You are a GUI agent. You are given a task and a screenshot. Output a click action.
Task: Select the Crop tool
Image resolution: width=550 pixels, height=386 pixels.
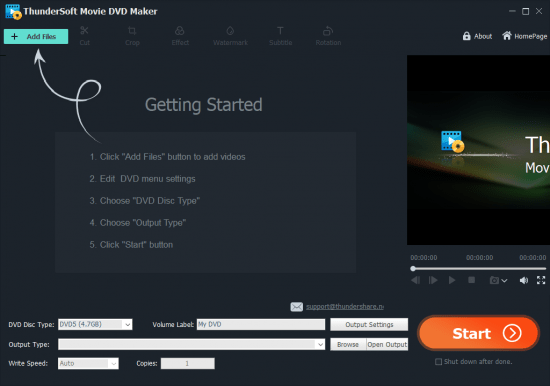(x=132, y=36)
